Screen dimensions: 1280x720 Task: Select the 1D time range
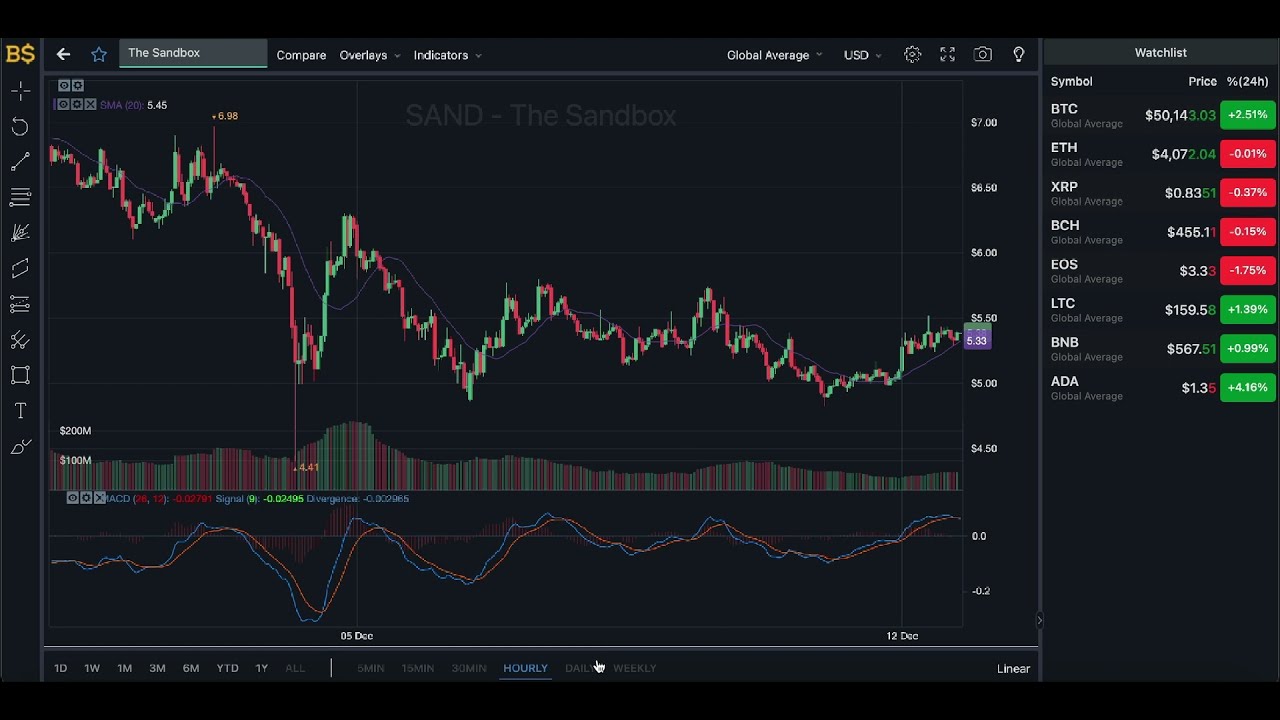click(x=60, y=668)
